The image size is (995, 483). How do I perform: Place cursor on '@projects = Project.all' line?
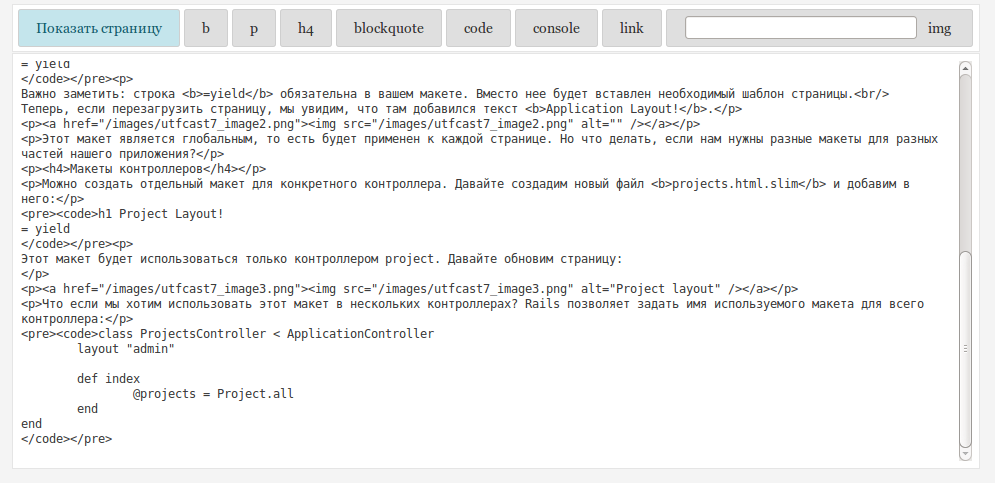pos(213,394)
